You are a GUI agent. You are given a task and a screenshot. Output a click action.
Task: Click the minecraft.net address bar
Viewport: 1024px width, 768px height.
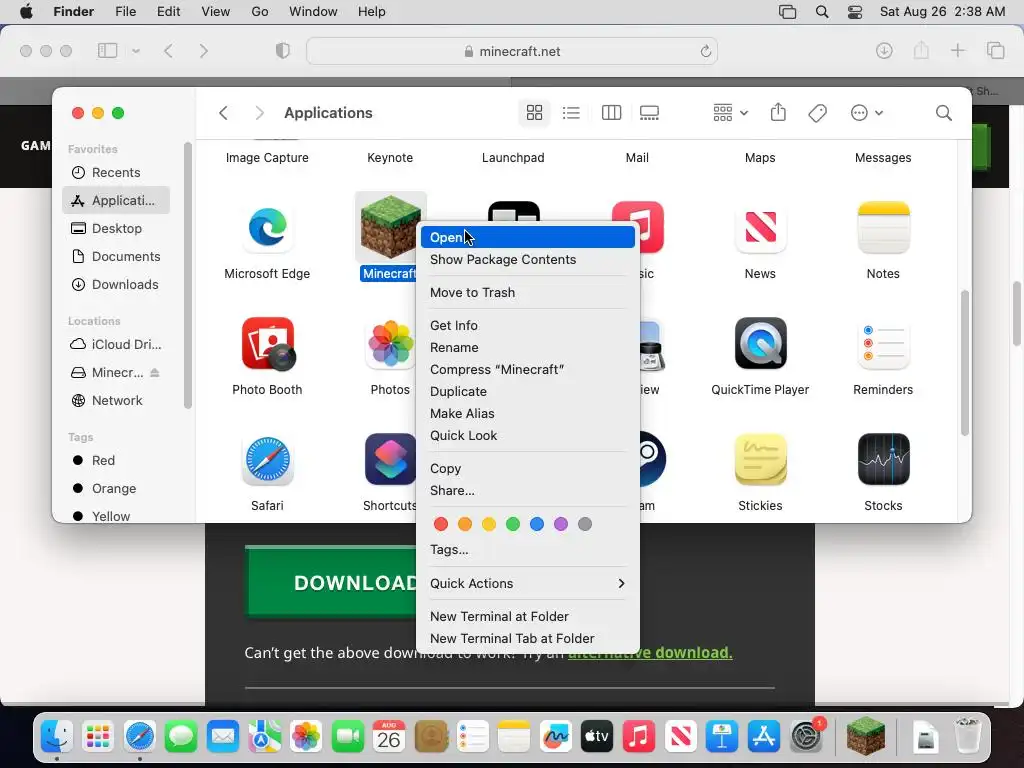click(512, 51)
